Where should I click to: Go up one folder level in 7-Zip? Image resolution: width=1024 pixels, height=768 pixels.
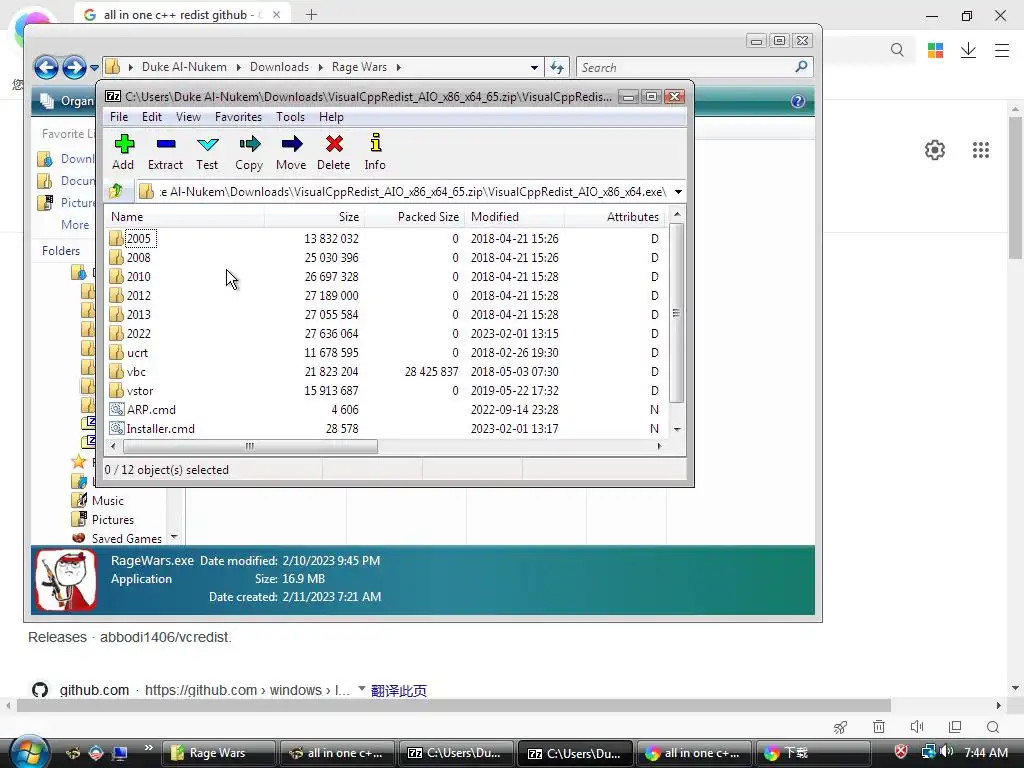[116, 191]
